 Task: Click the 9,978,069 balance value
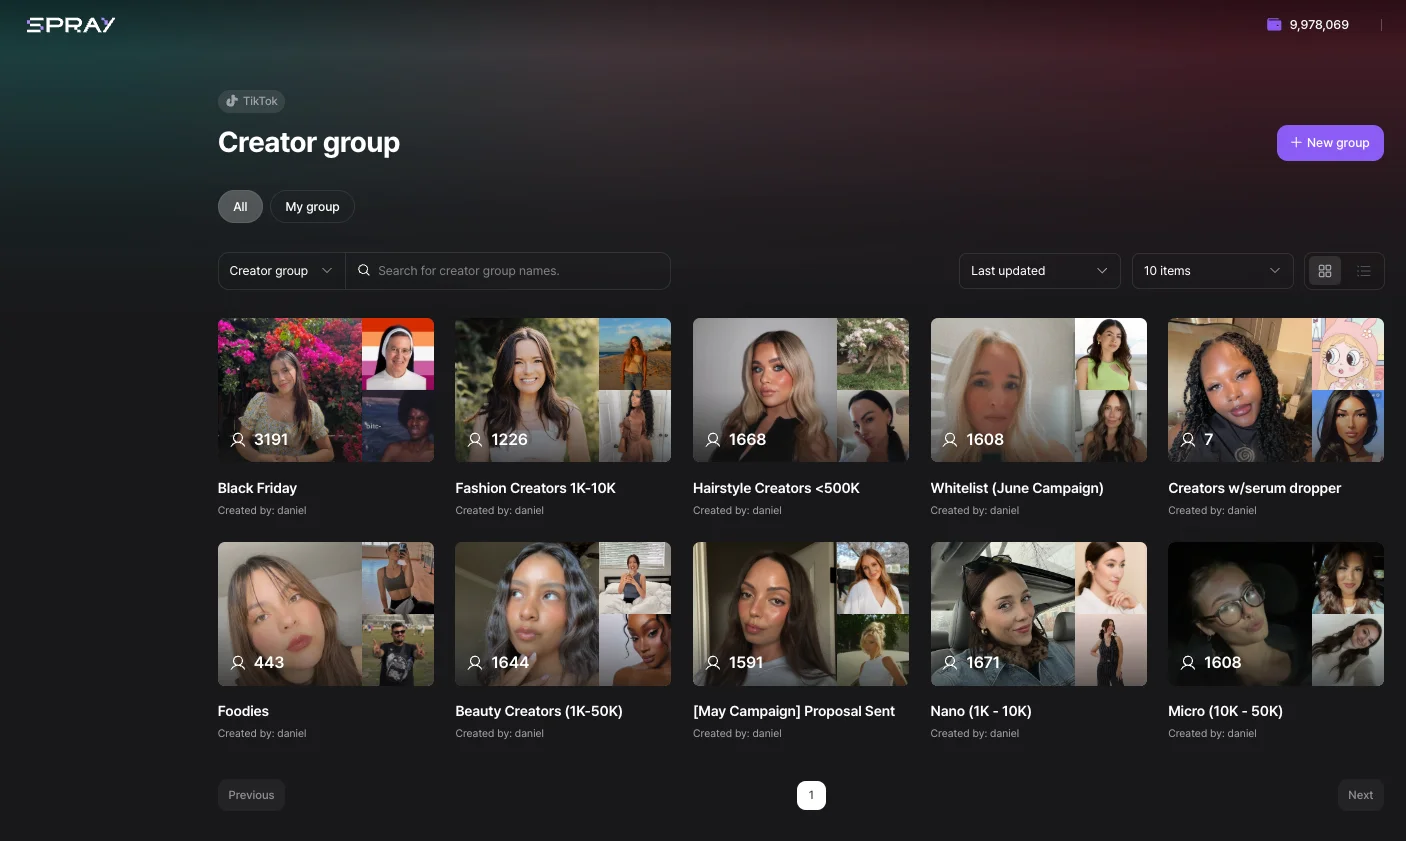[x=1319, y=25]
